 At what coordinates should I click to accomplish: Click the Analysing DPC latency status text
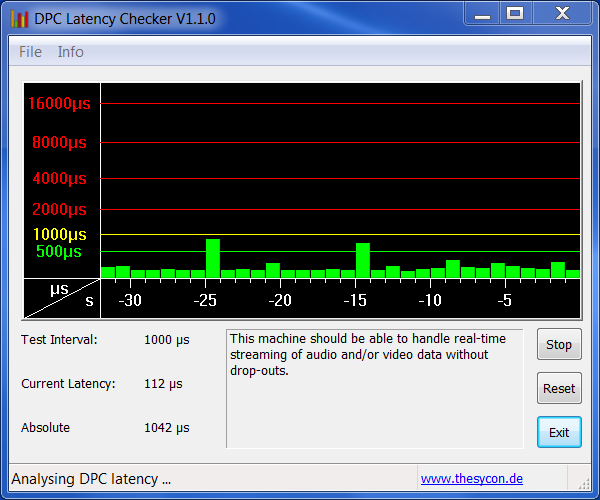tap(91, 479)
